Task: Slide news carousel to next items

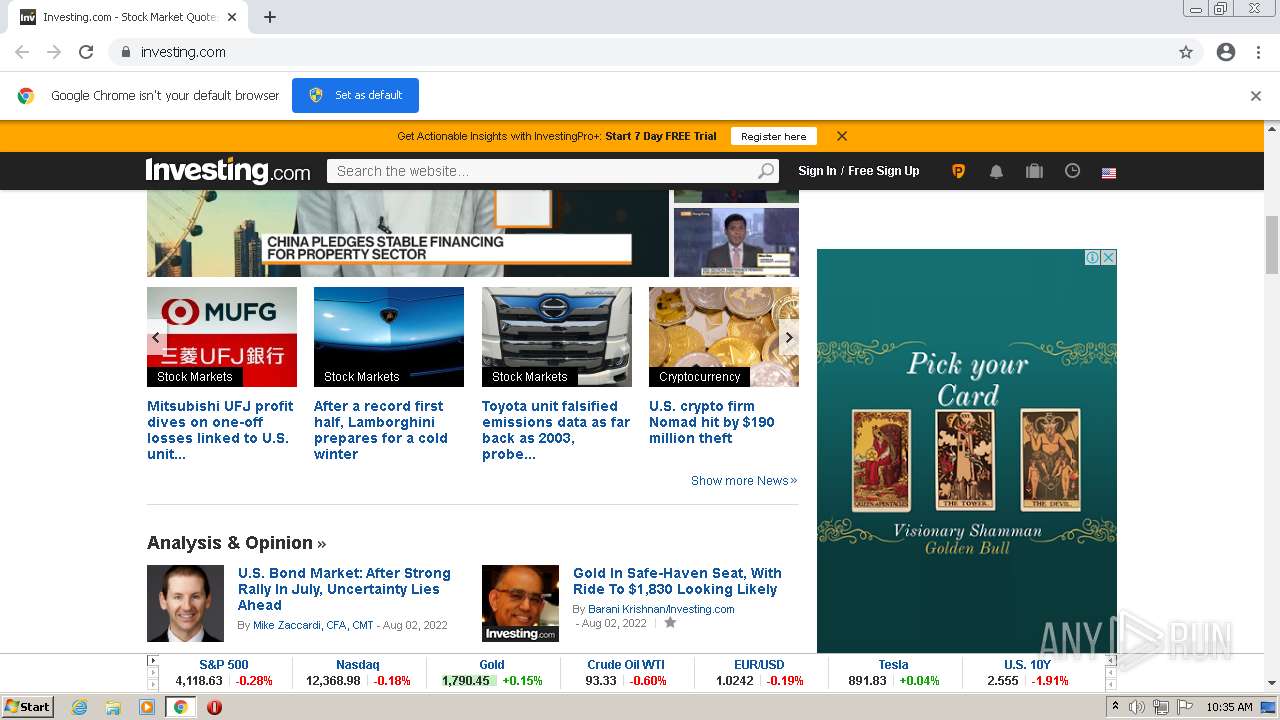Action: 789,338
